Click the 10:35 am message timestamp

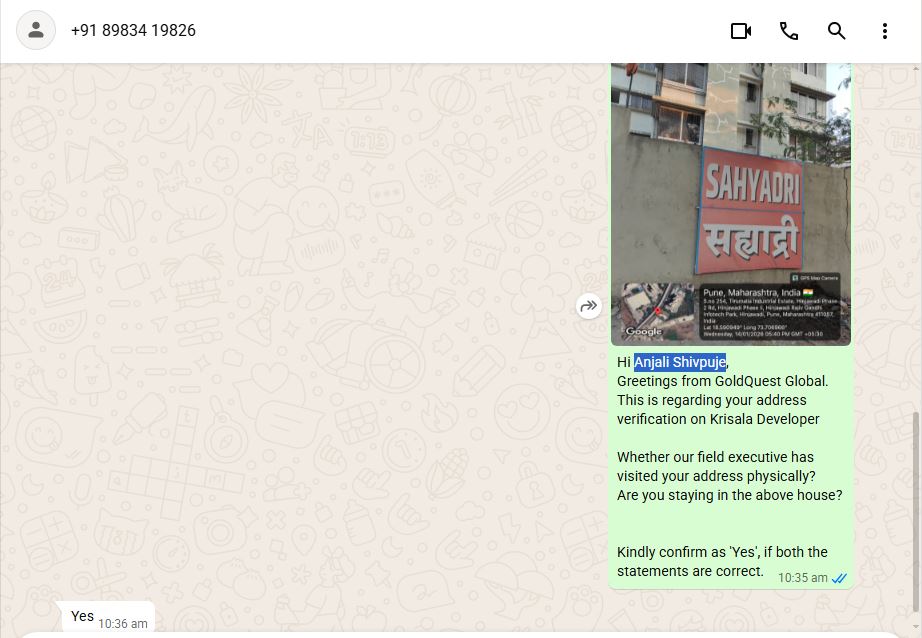click(803, 577)
